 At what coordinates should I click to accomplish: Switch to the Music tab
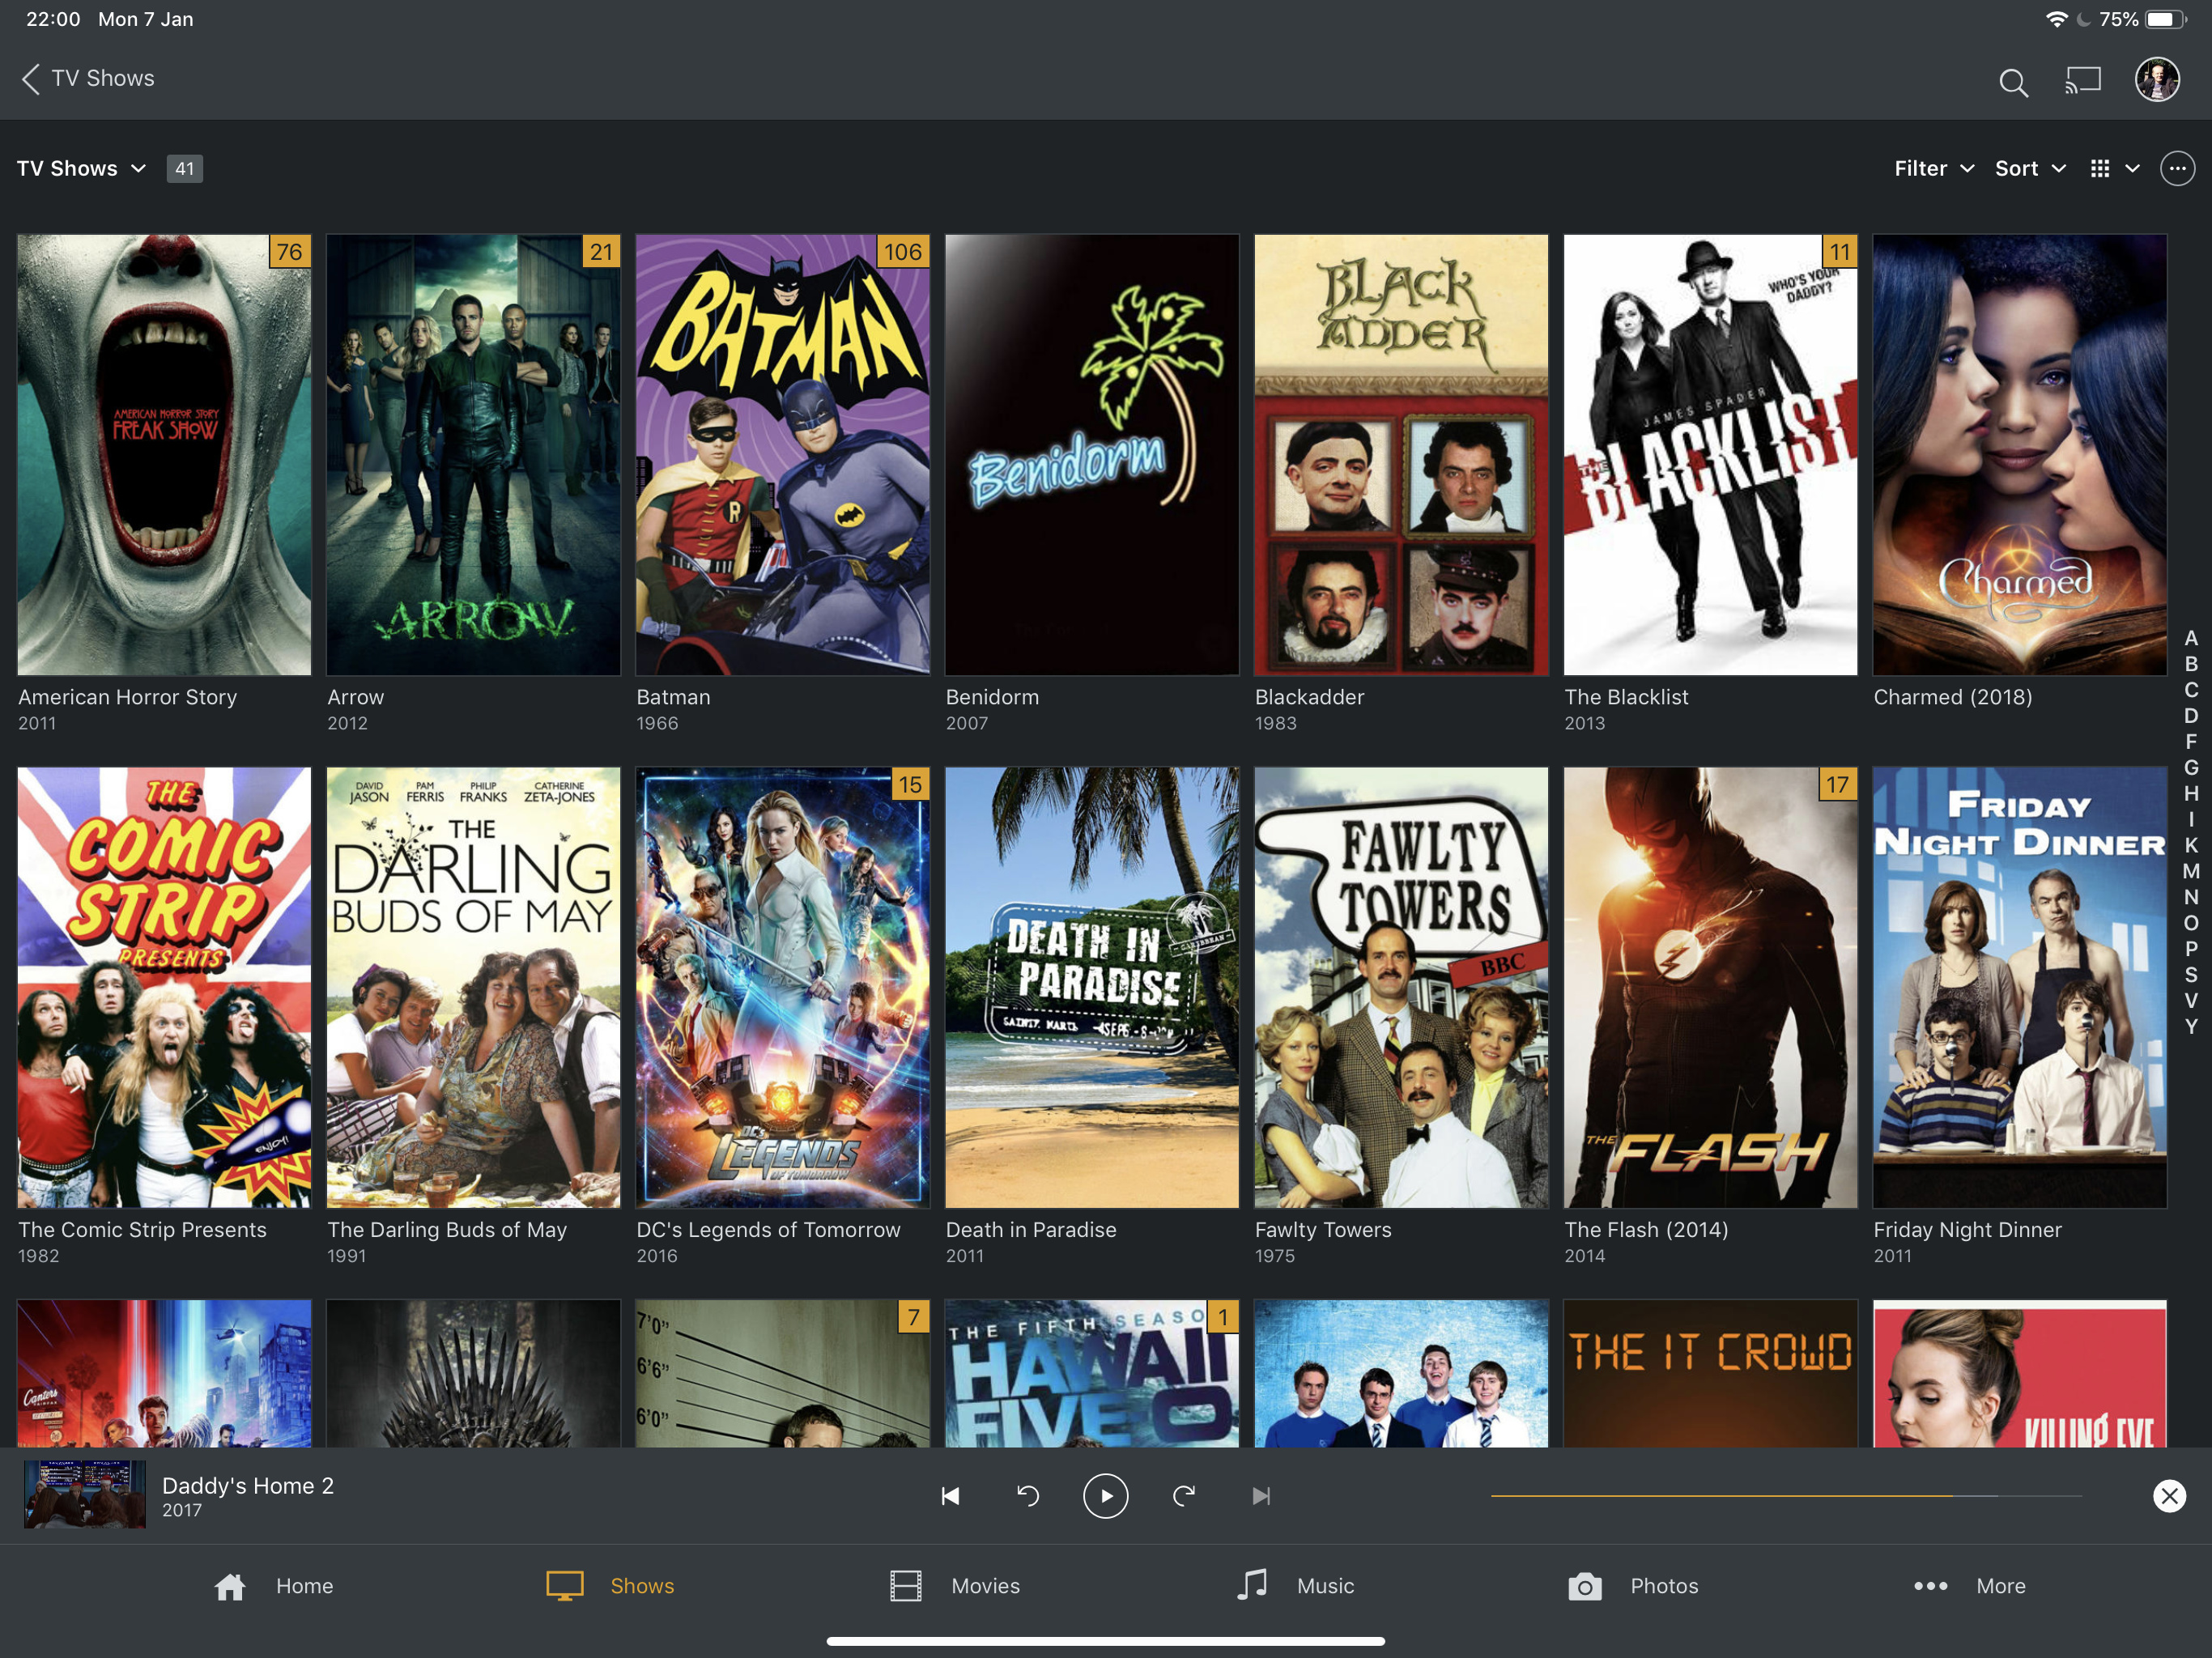click(1296, 1586)
